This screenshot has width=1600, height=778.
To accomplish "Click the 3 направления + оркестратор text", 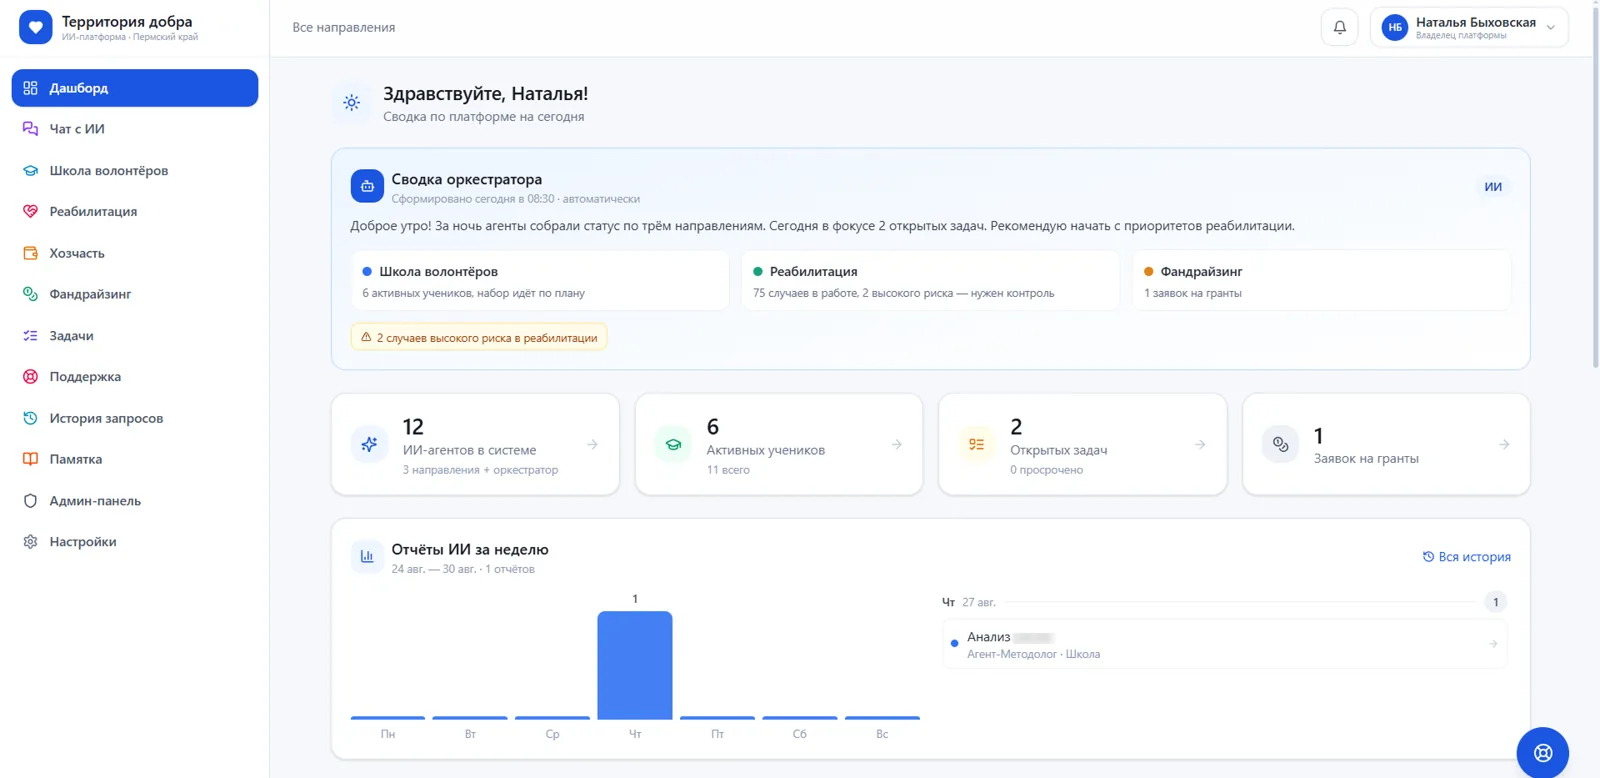I will pos(481,470).
